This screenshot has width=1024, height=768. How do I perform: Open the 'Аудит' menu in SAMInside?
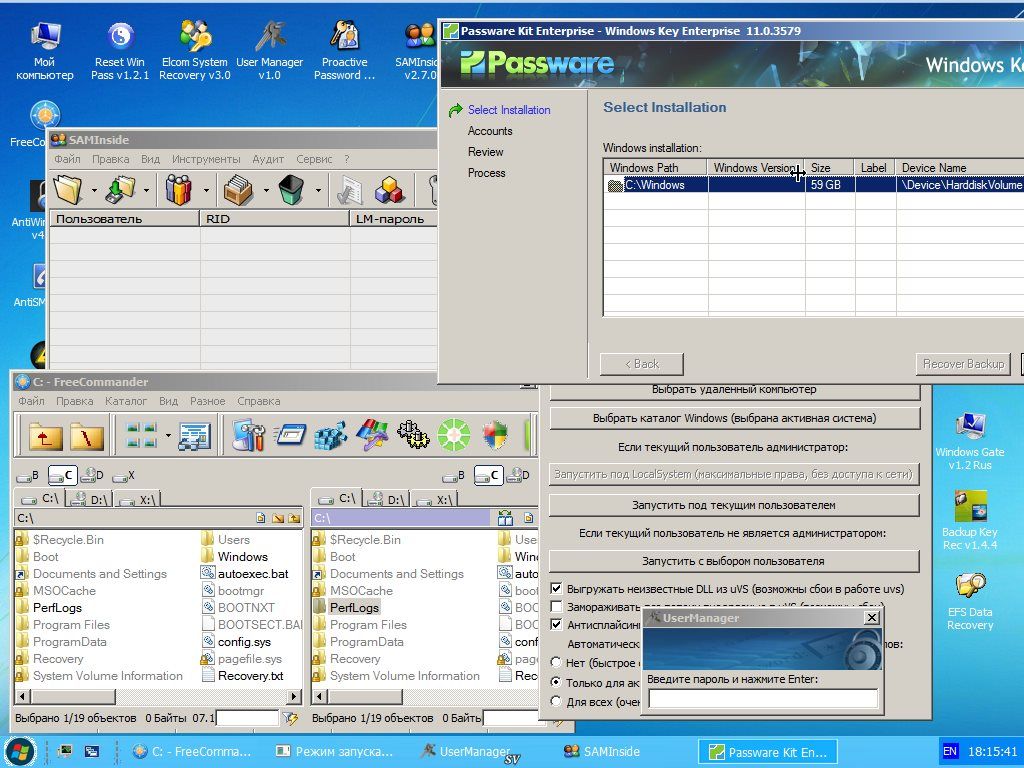268,159
